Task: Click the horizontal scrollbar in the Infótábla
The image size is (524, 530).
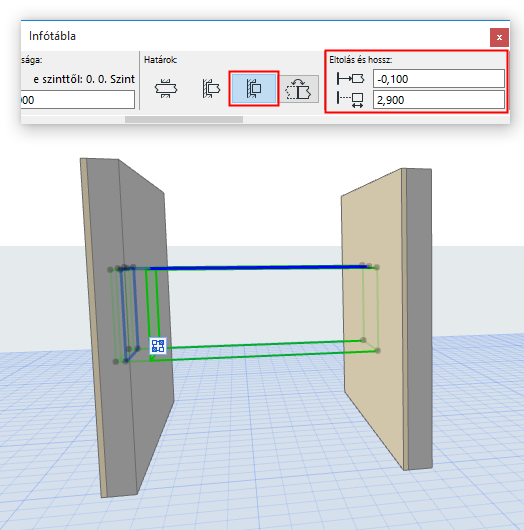Action: 184,119
